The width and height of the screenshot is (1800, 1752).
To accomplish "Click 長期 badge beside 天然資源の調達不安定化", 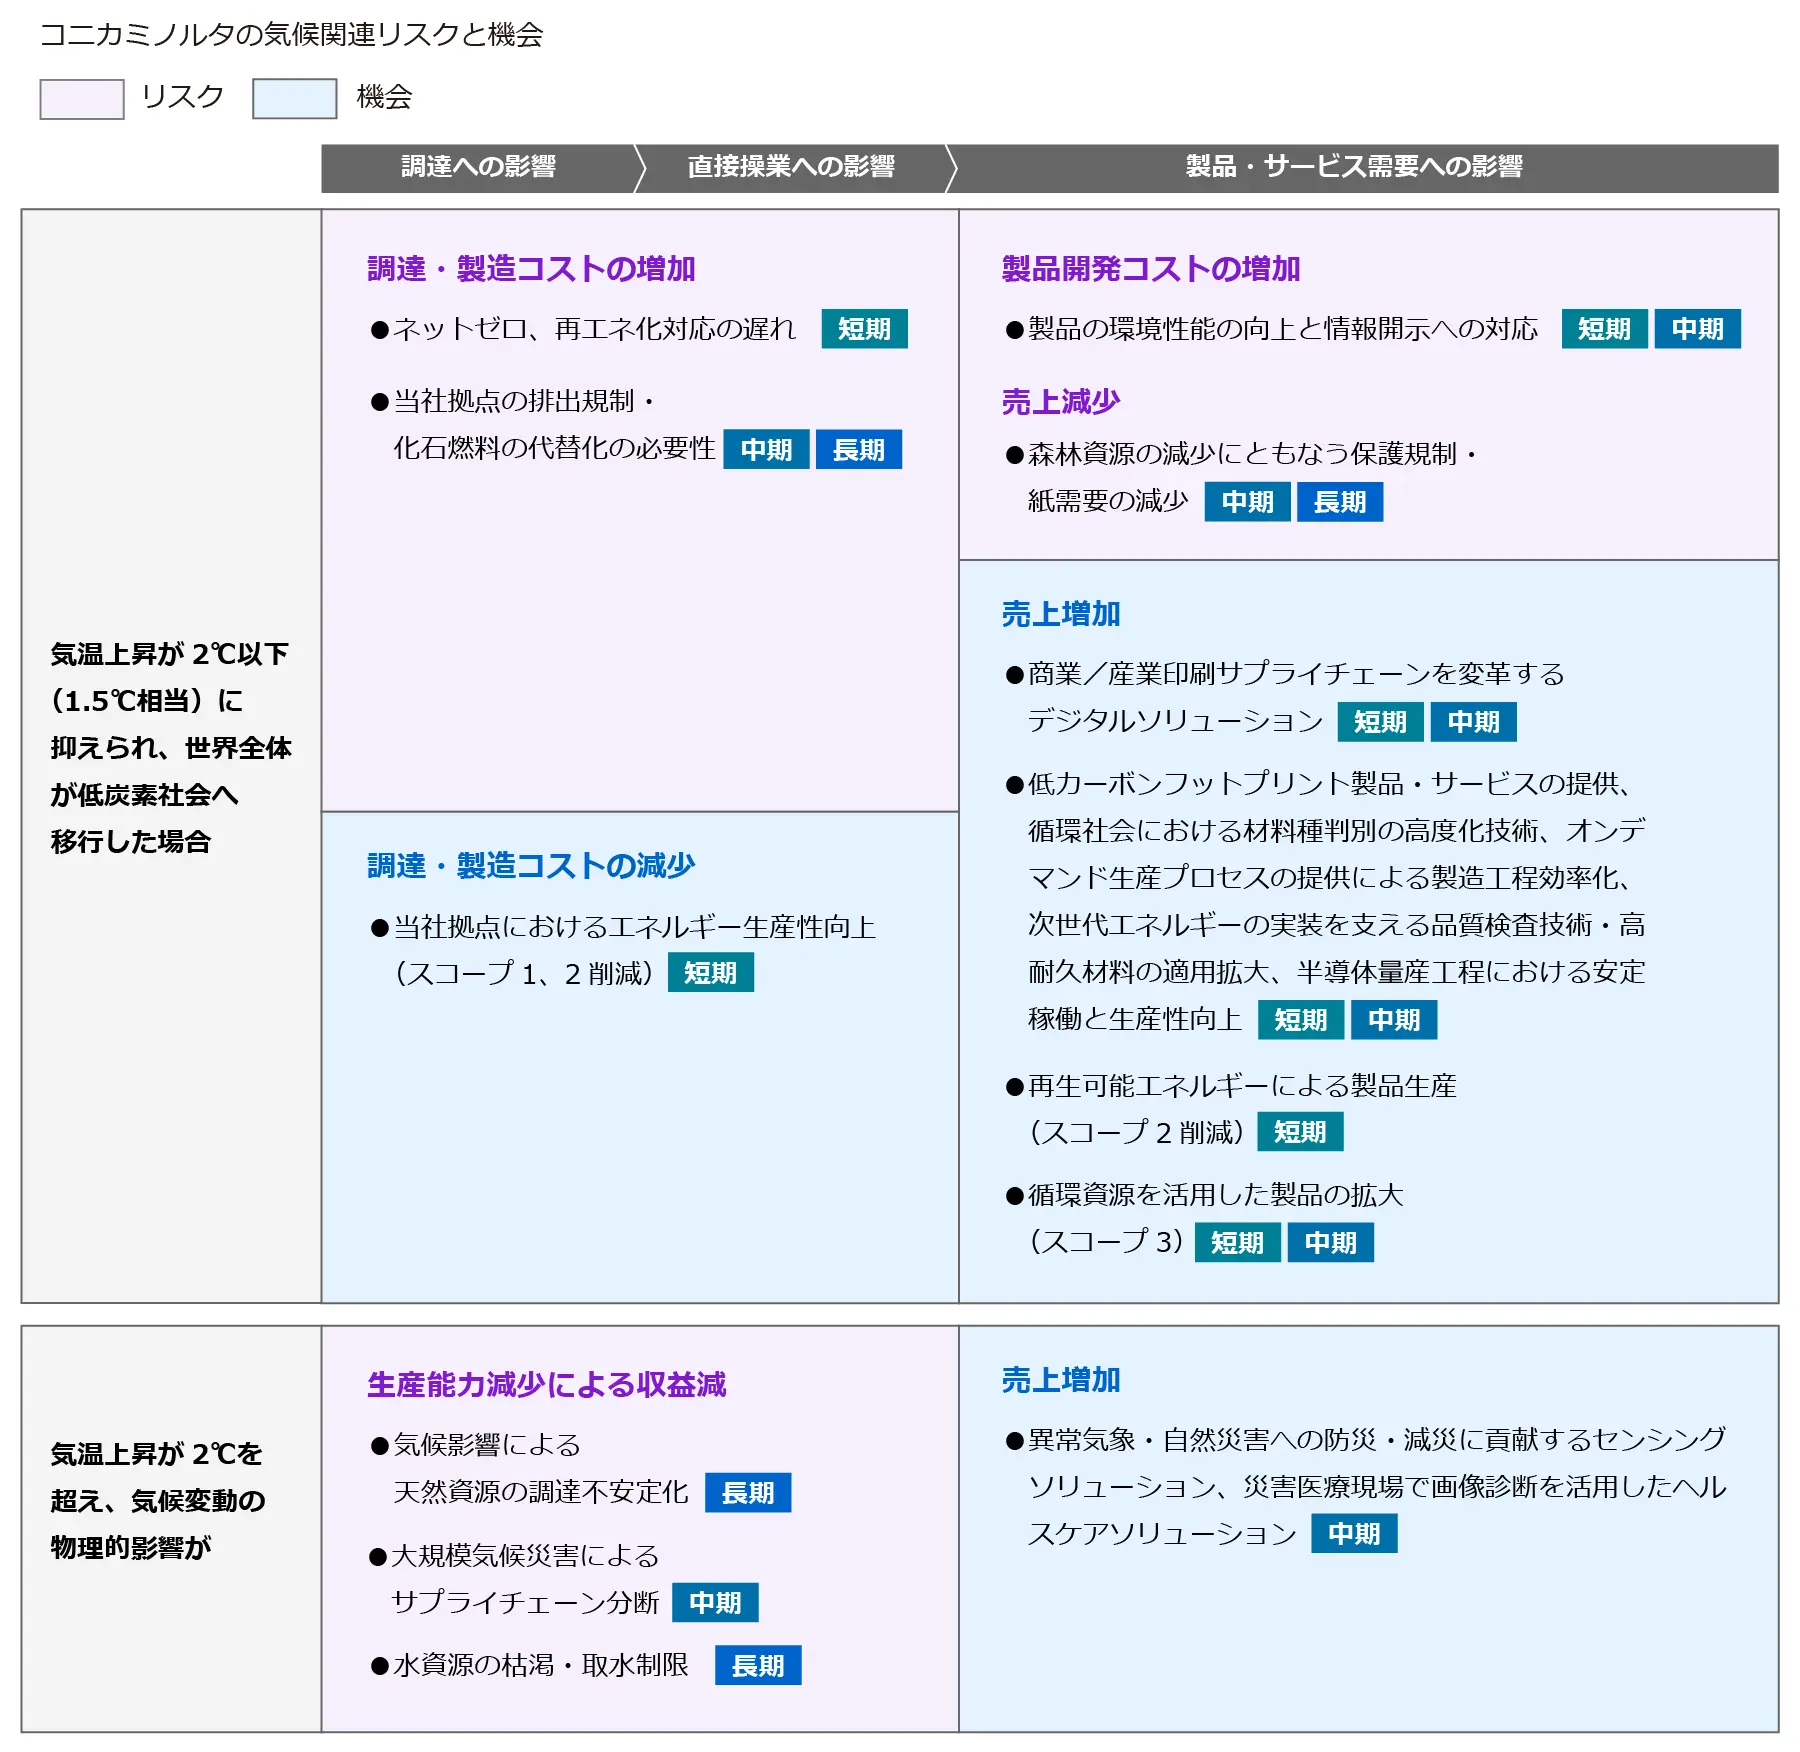I will point(747,1493).
